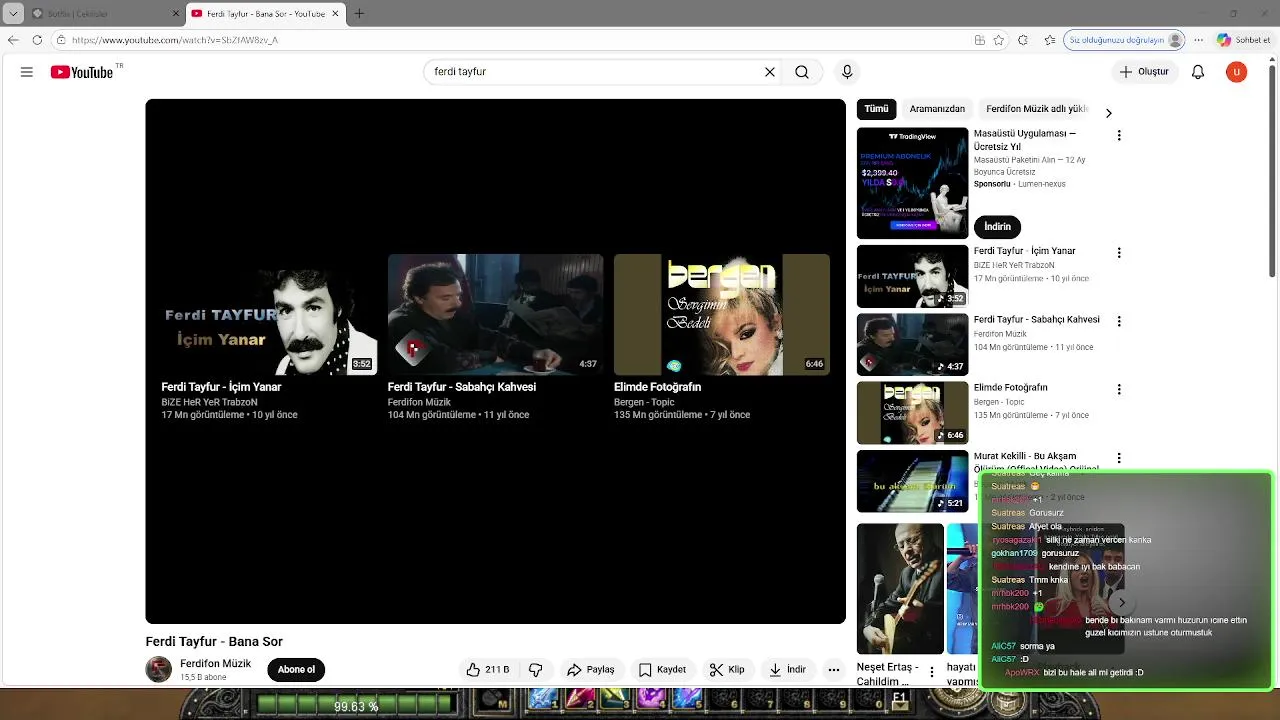
Task: Select the Aramanızdan filter chip
Action: point(937,109)
